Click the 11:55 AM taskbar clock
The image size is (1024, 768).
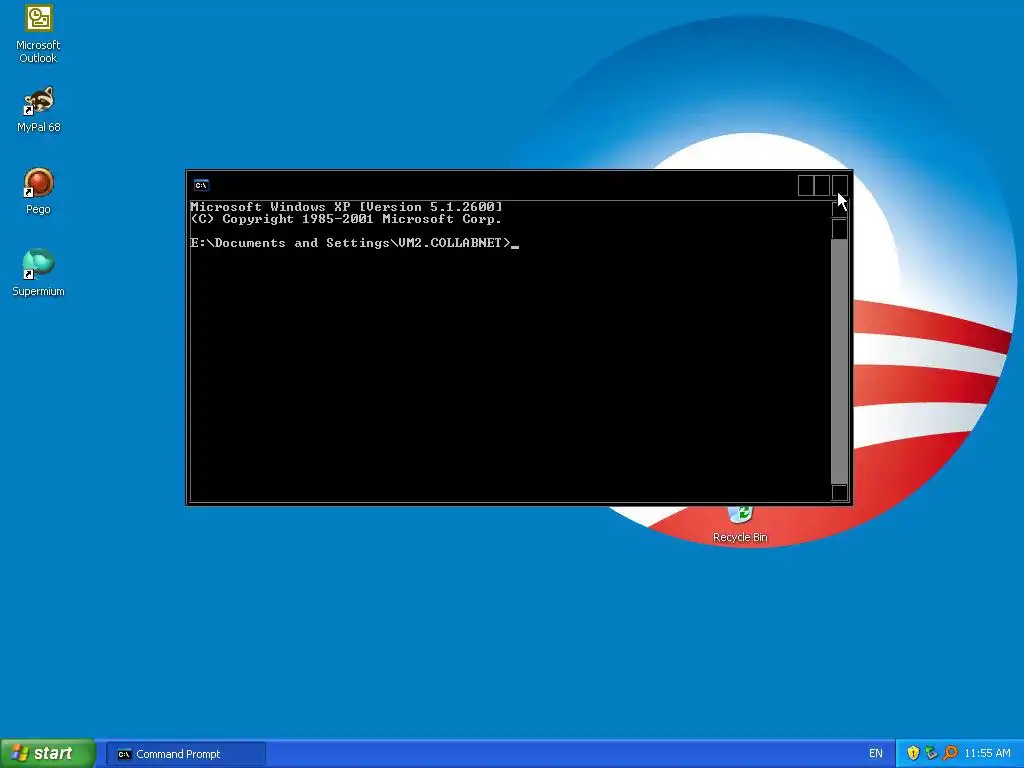[987, 754]
